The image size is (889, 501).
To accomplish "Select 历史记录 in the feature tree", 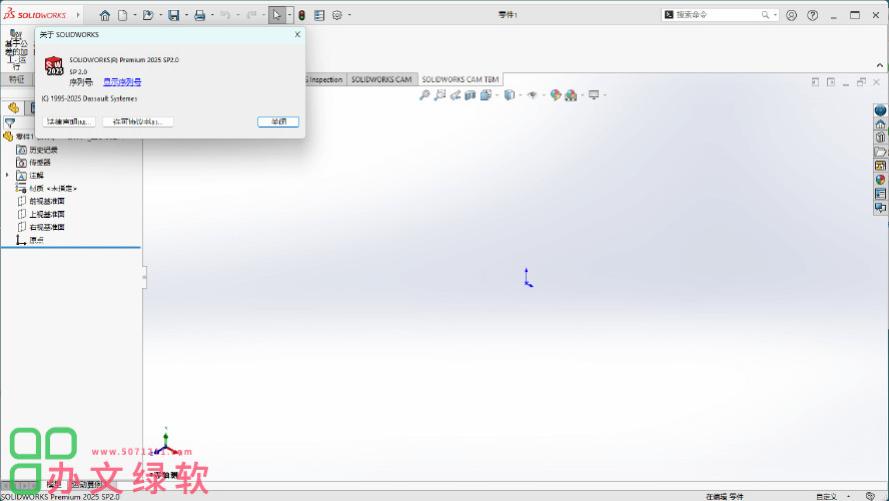I will 43,150.
